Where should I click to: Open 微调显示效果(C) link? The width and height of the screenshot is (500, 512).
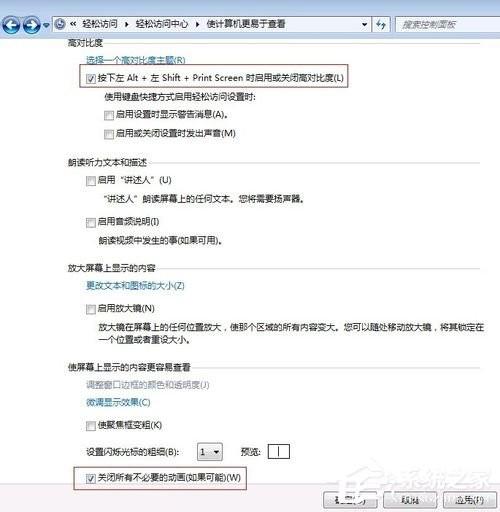pyautogui.click(x=118, y=402)
